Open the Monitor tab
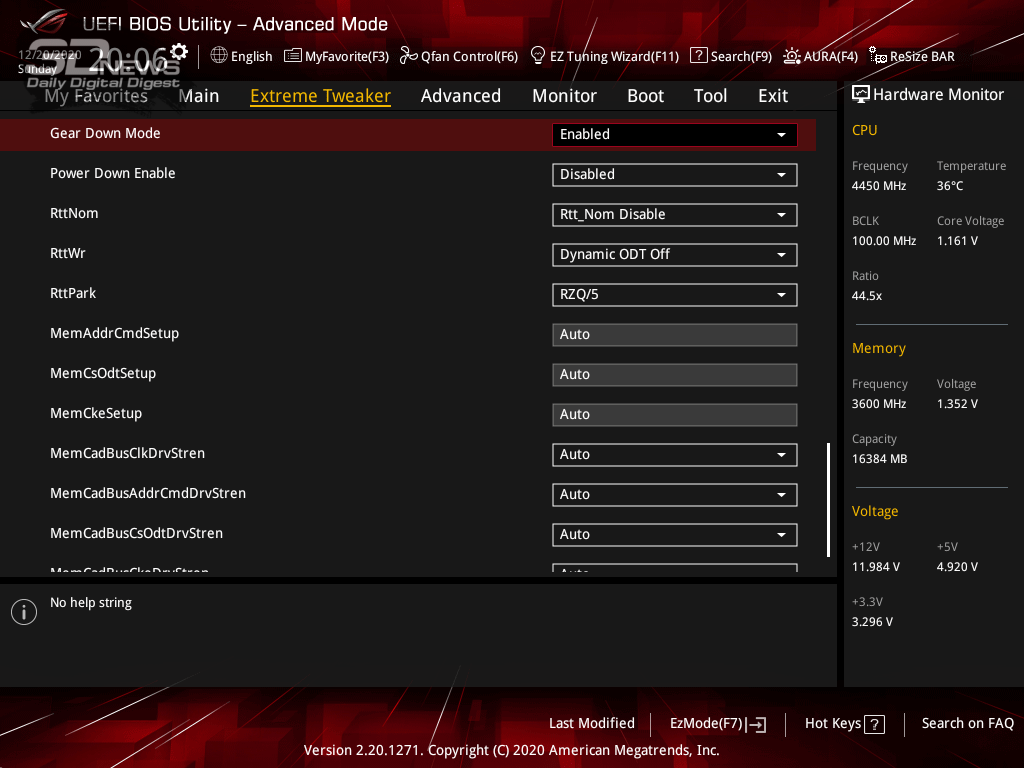The height and width of the screenshot is (768, 1024). tap(564, 96)
